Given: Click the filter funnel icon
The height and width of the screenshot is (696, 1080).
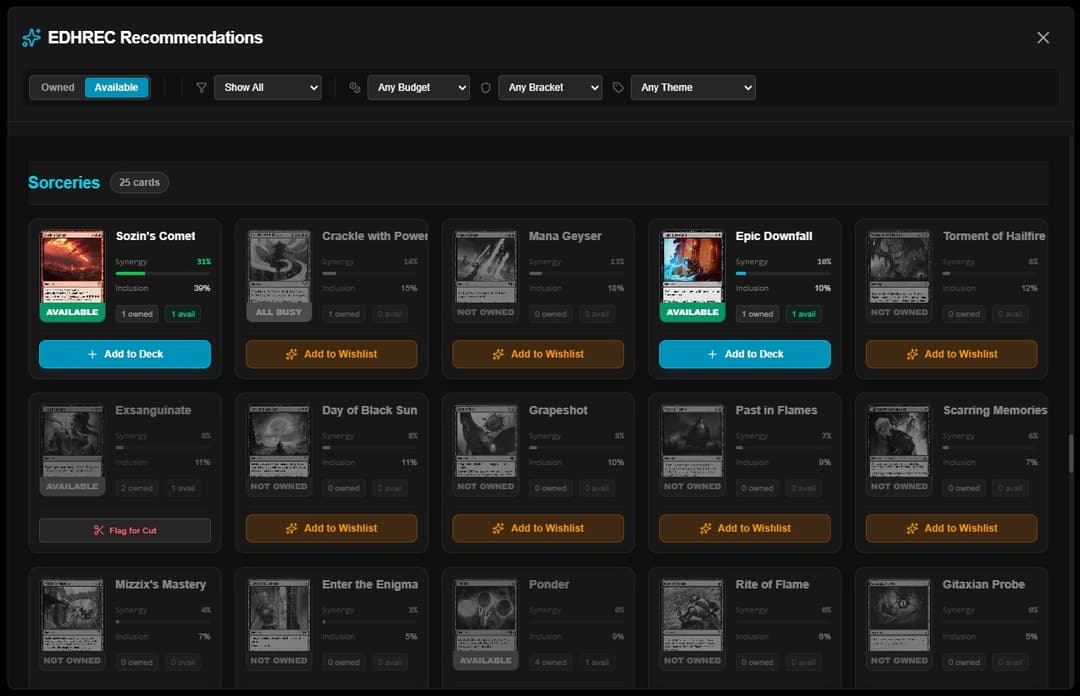Looking at the screenshot, I should (201, 88).
